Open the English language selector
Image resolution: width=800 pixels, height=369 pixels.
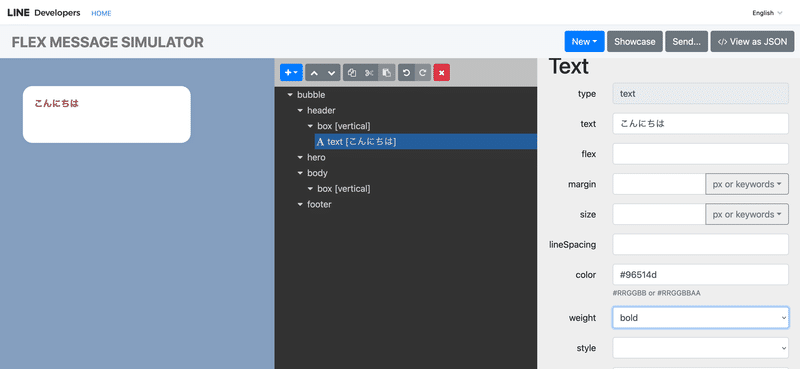pos(767,13)
